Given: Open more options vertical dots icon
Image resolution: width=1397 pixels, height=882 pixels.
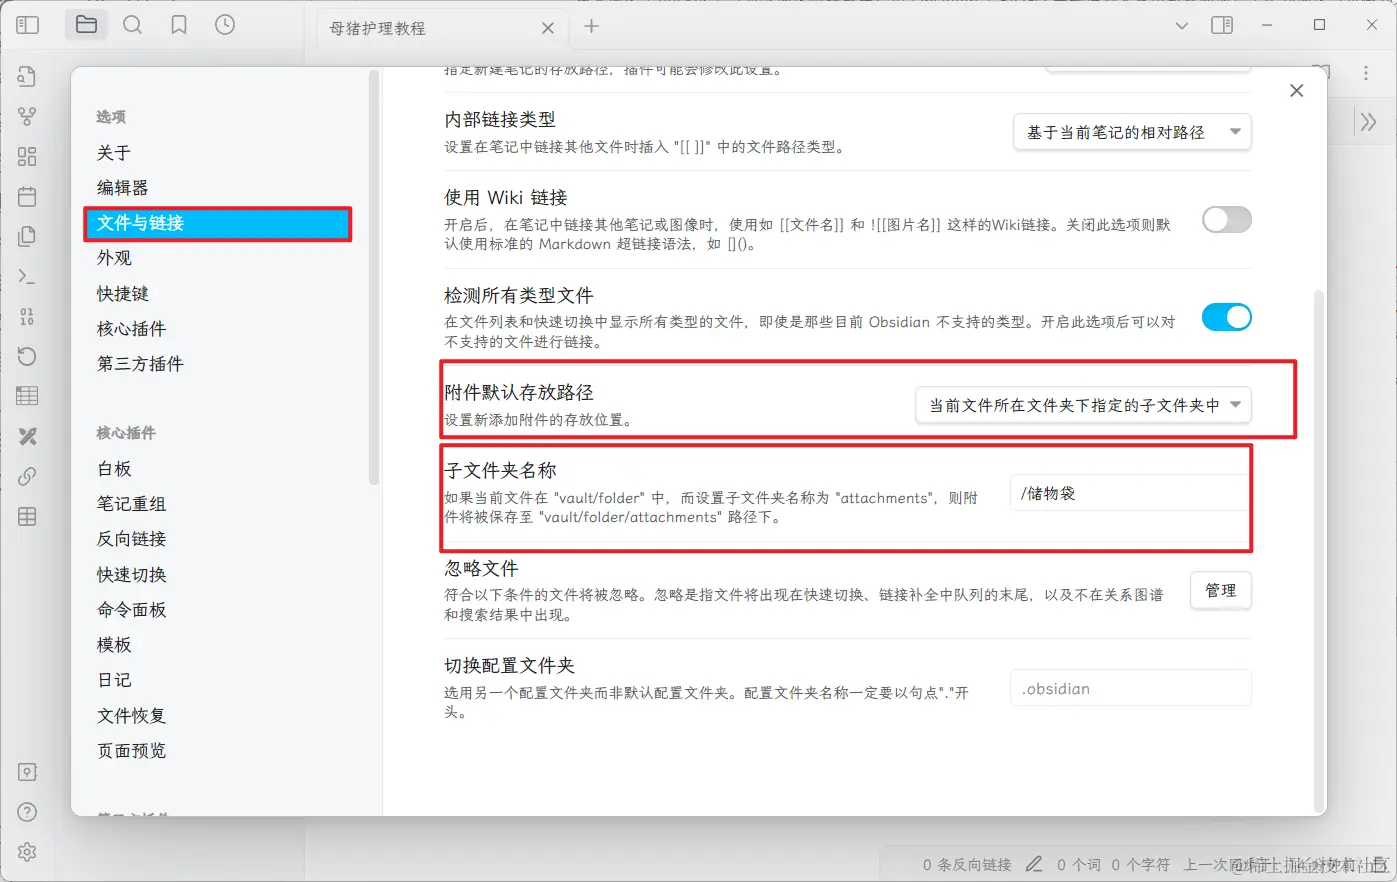Looking at the screenshot, I should 1366,73.
